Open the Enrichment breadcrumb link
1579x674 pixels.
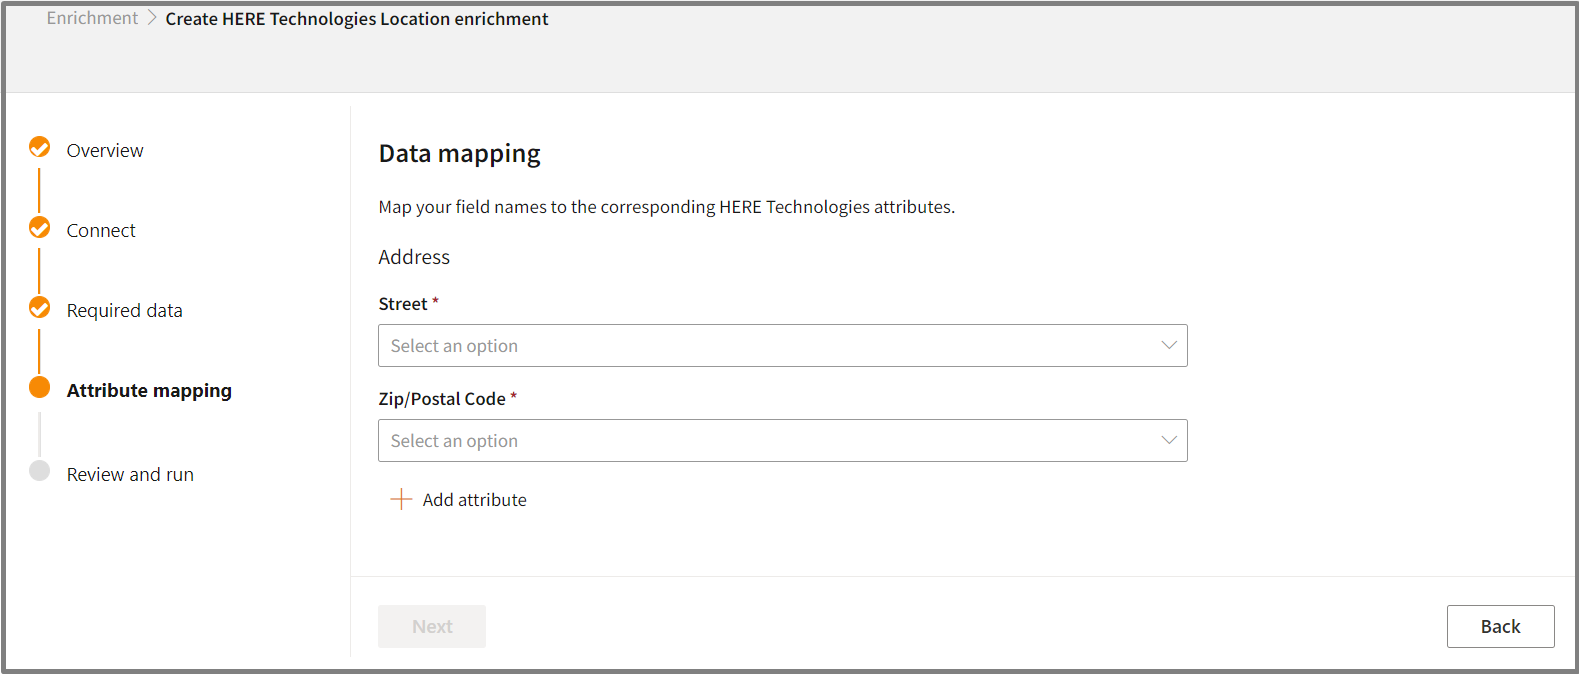(x=92, y=18)
